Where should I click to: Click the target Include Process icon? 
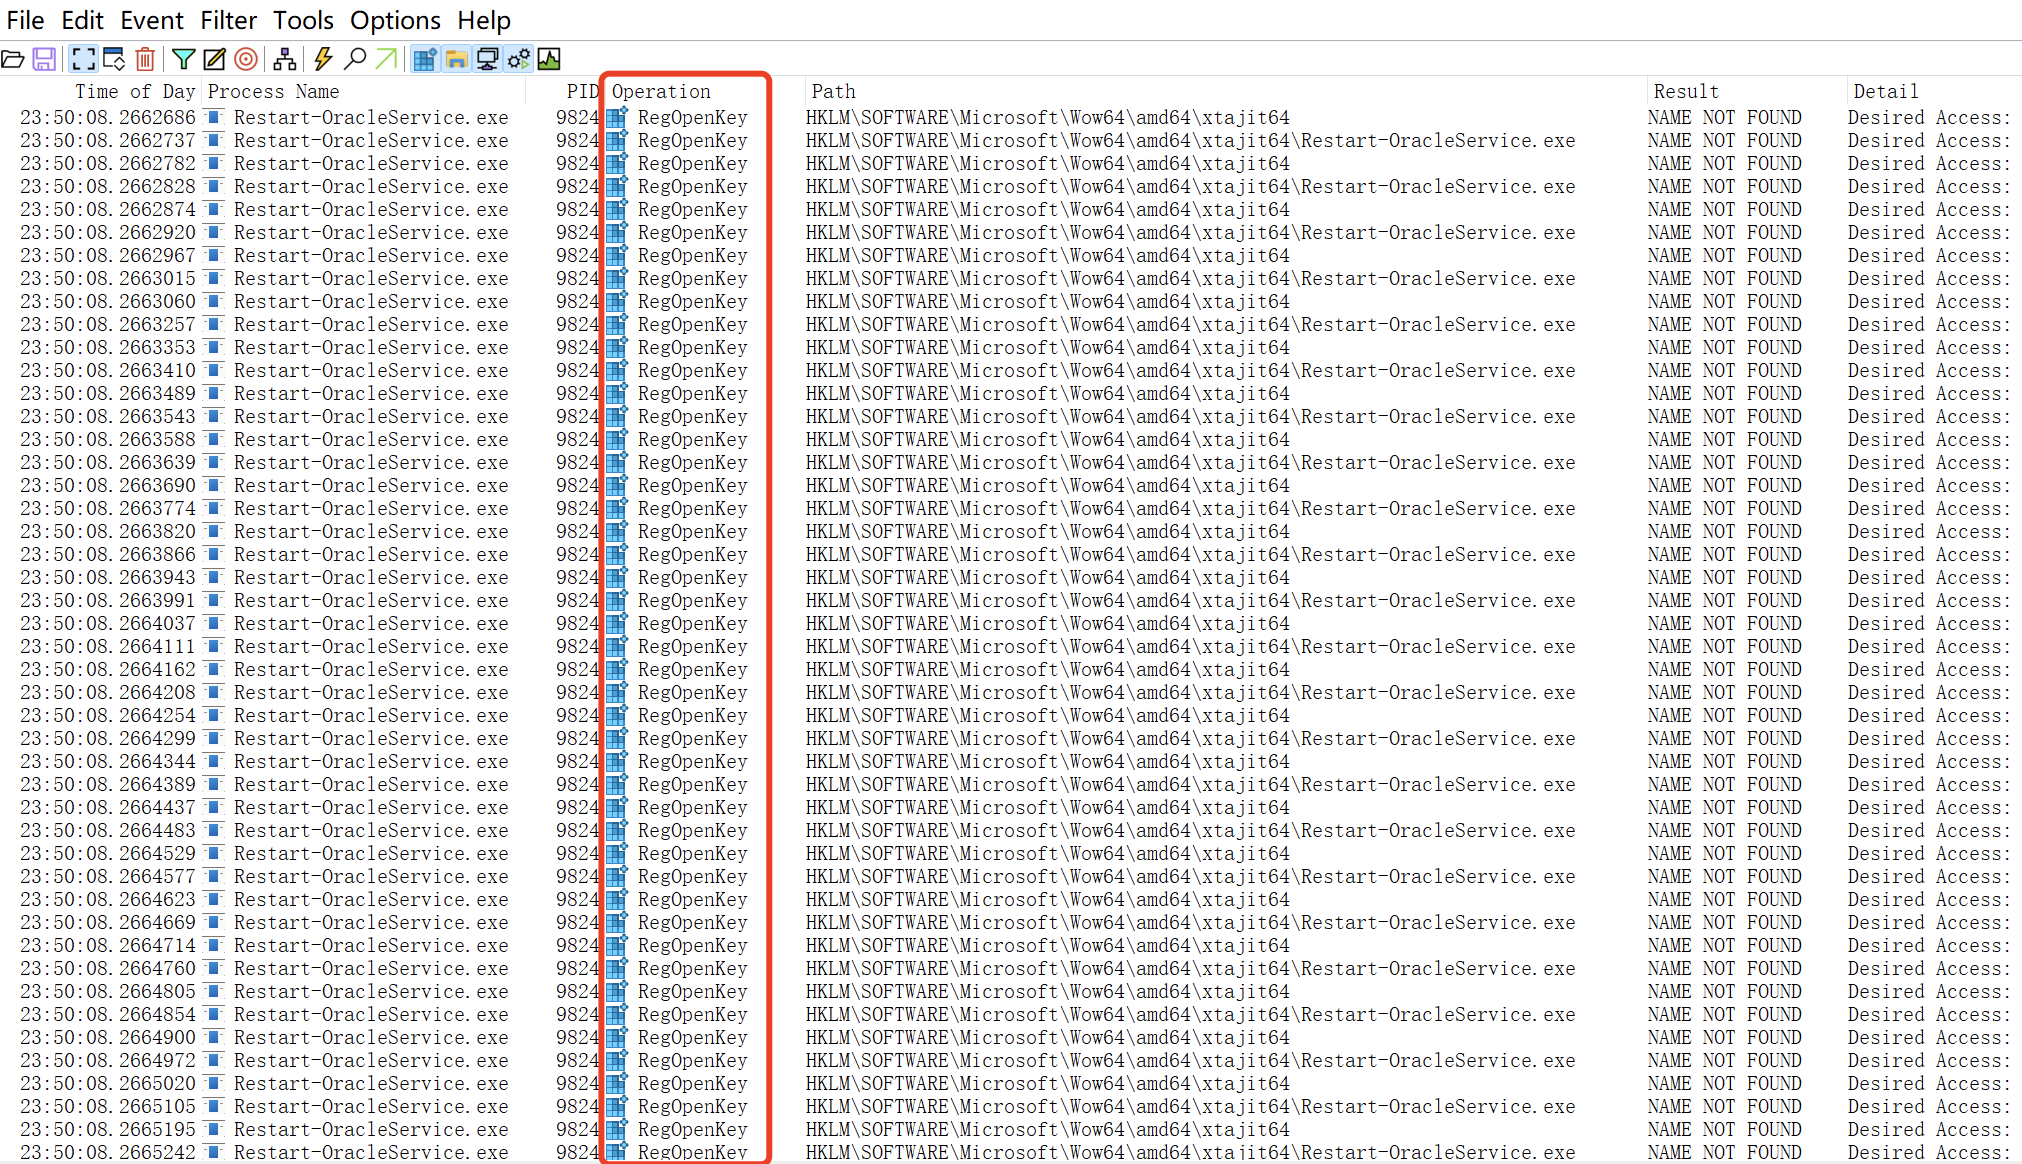(246, 60)
